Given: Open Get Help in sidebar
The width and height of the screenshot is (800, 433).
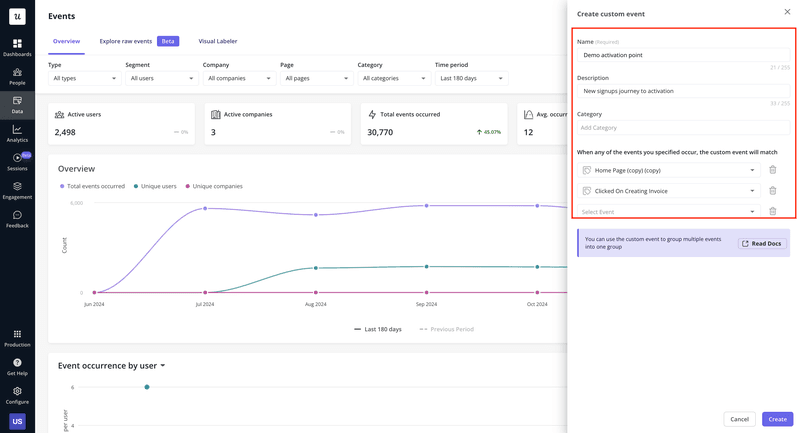Looking at the screenshot, I should 17,367.
